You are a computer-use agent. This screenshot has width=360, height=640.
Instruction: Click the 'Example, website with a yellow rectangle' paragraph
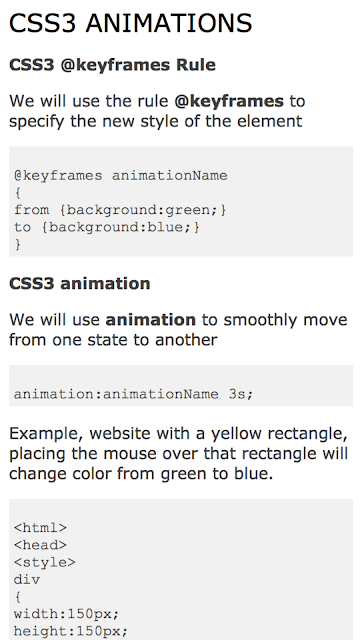178,453
